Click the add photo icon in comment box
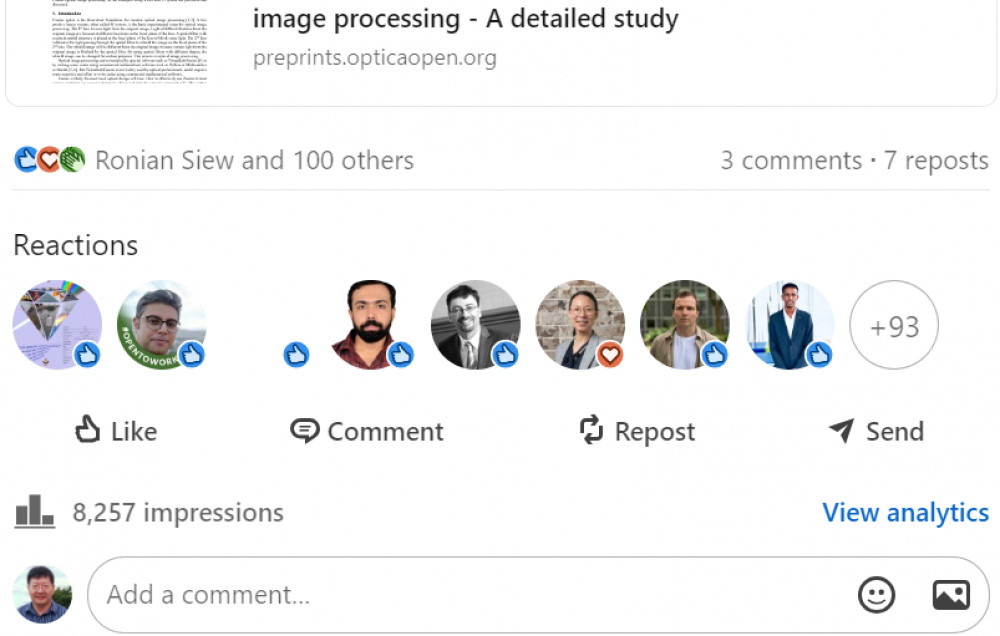Image resolution: width=1000 pixels, height=636 pixels. [951, 595]
